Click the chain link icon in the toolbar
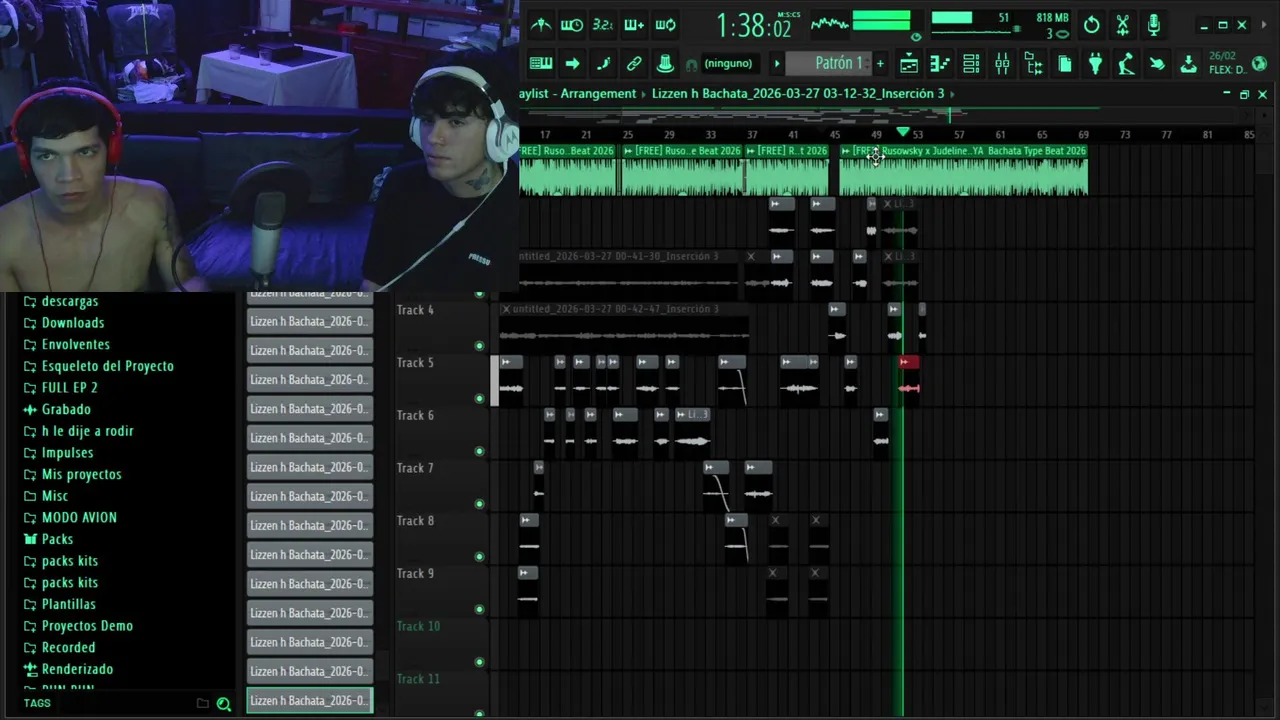The height and width of the screenshot is (720, 1280). 634,64
